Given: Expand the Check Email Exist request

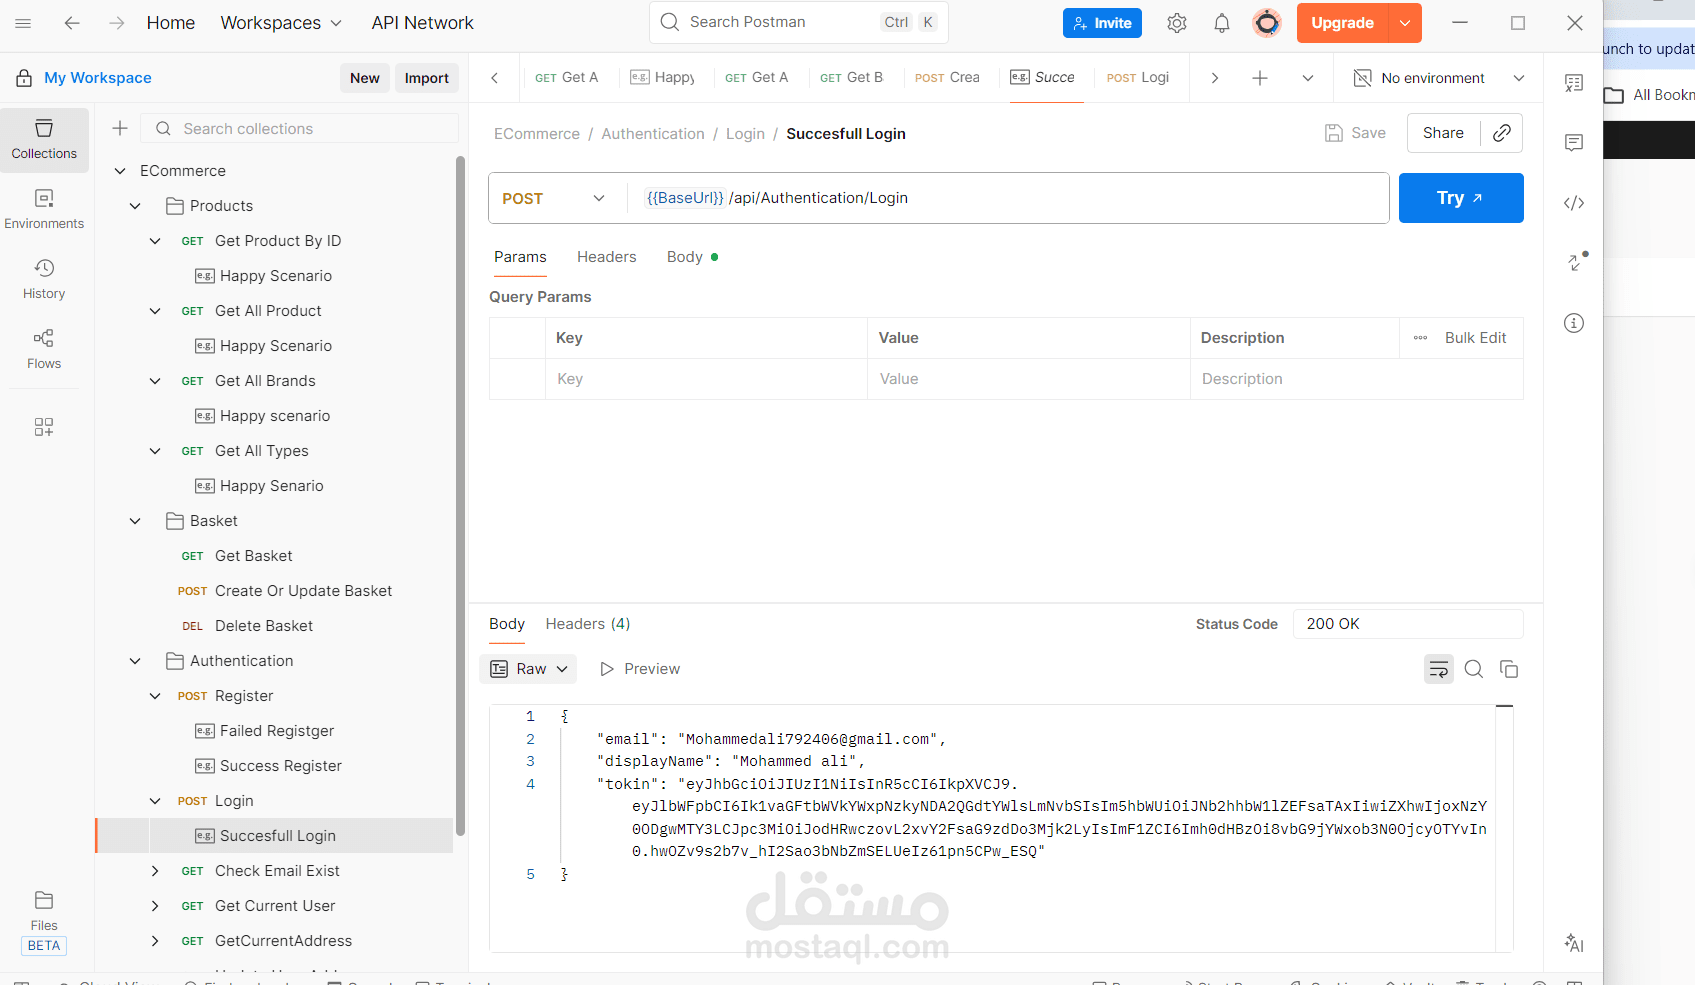Looking at the screenshot, I should [155, 871].
